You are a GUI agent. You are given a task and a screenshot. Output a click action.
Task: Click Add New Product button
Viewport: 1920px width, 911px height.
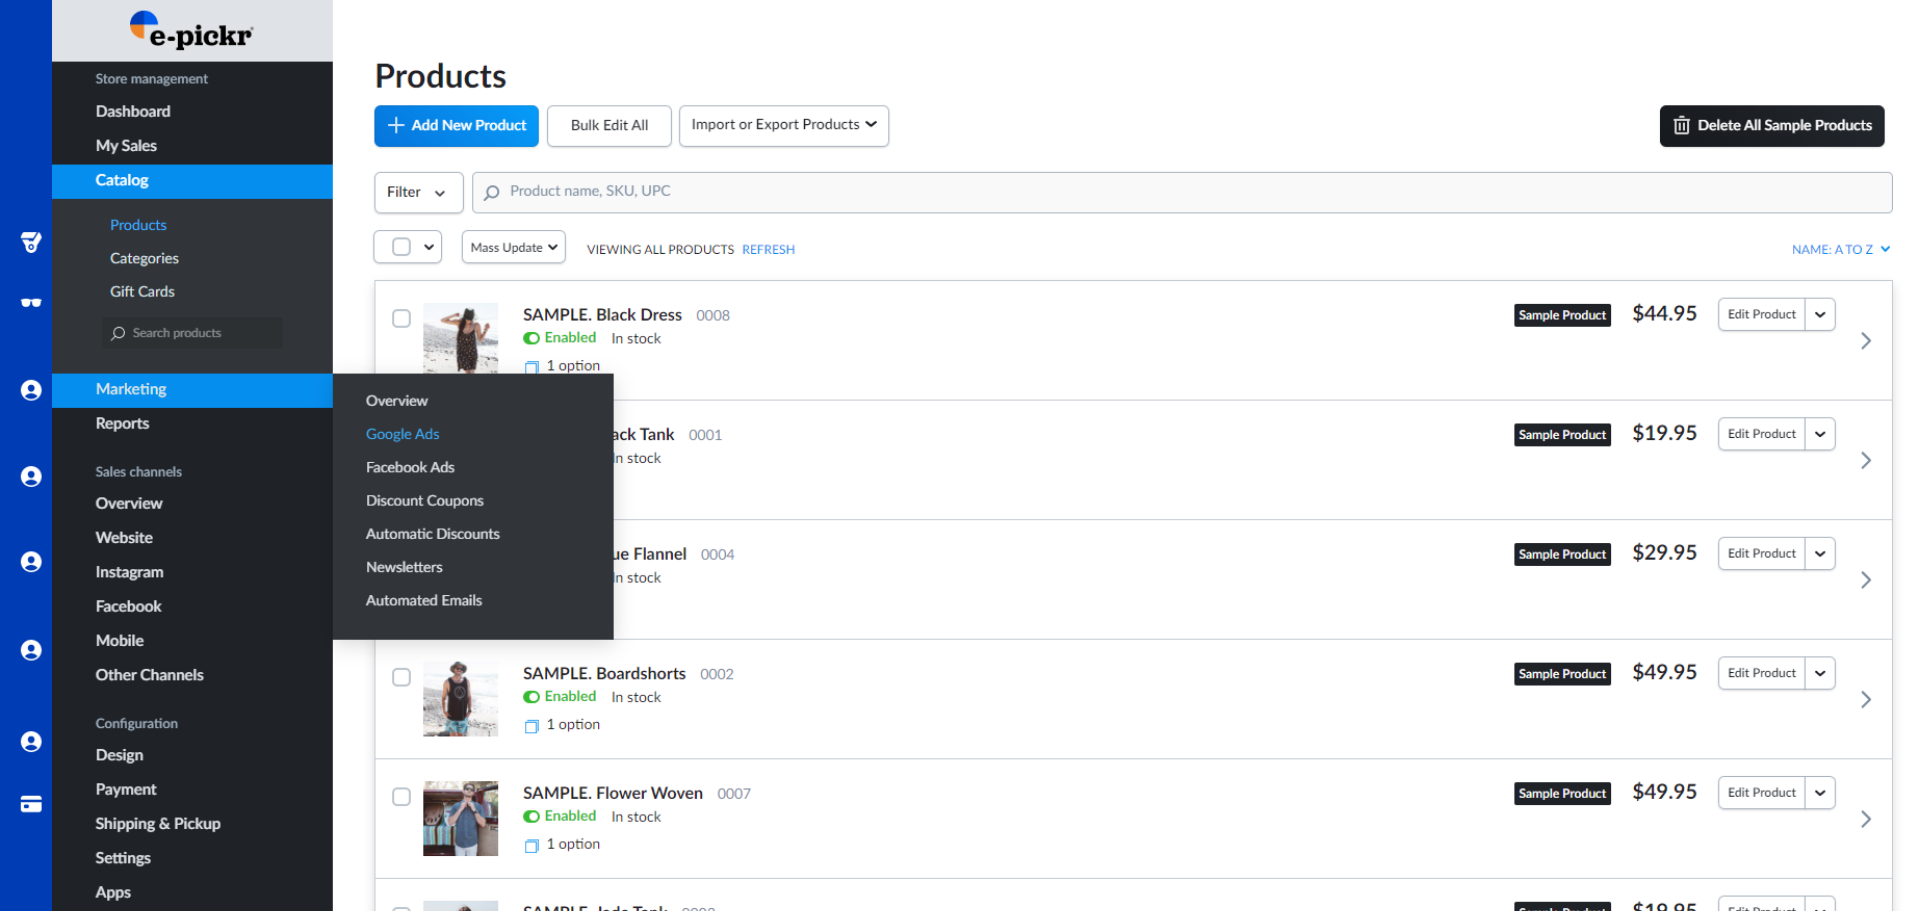(456, 126)
